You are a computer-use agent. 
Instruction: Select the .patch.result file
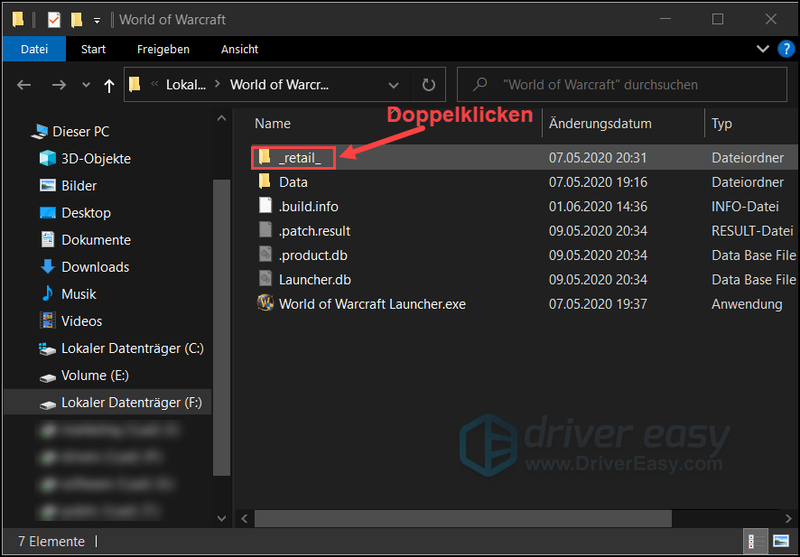(x=314, y=231)
